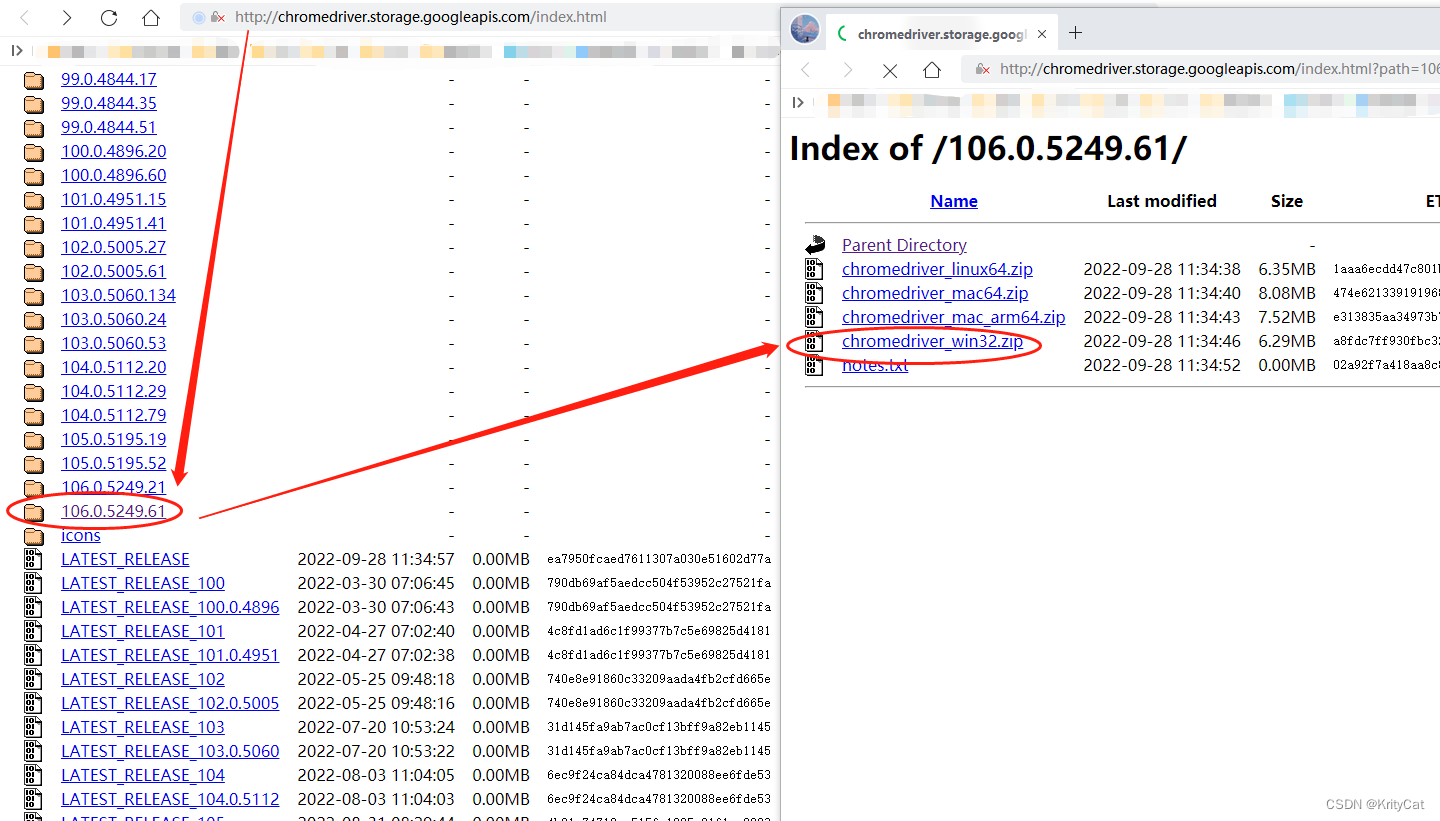1440x821 pixels.
Task: Open folder 101.0.4951.41
Action: 114,223
